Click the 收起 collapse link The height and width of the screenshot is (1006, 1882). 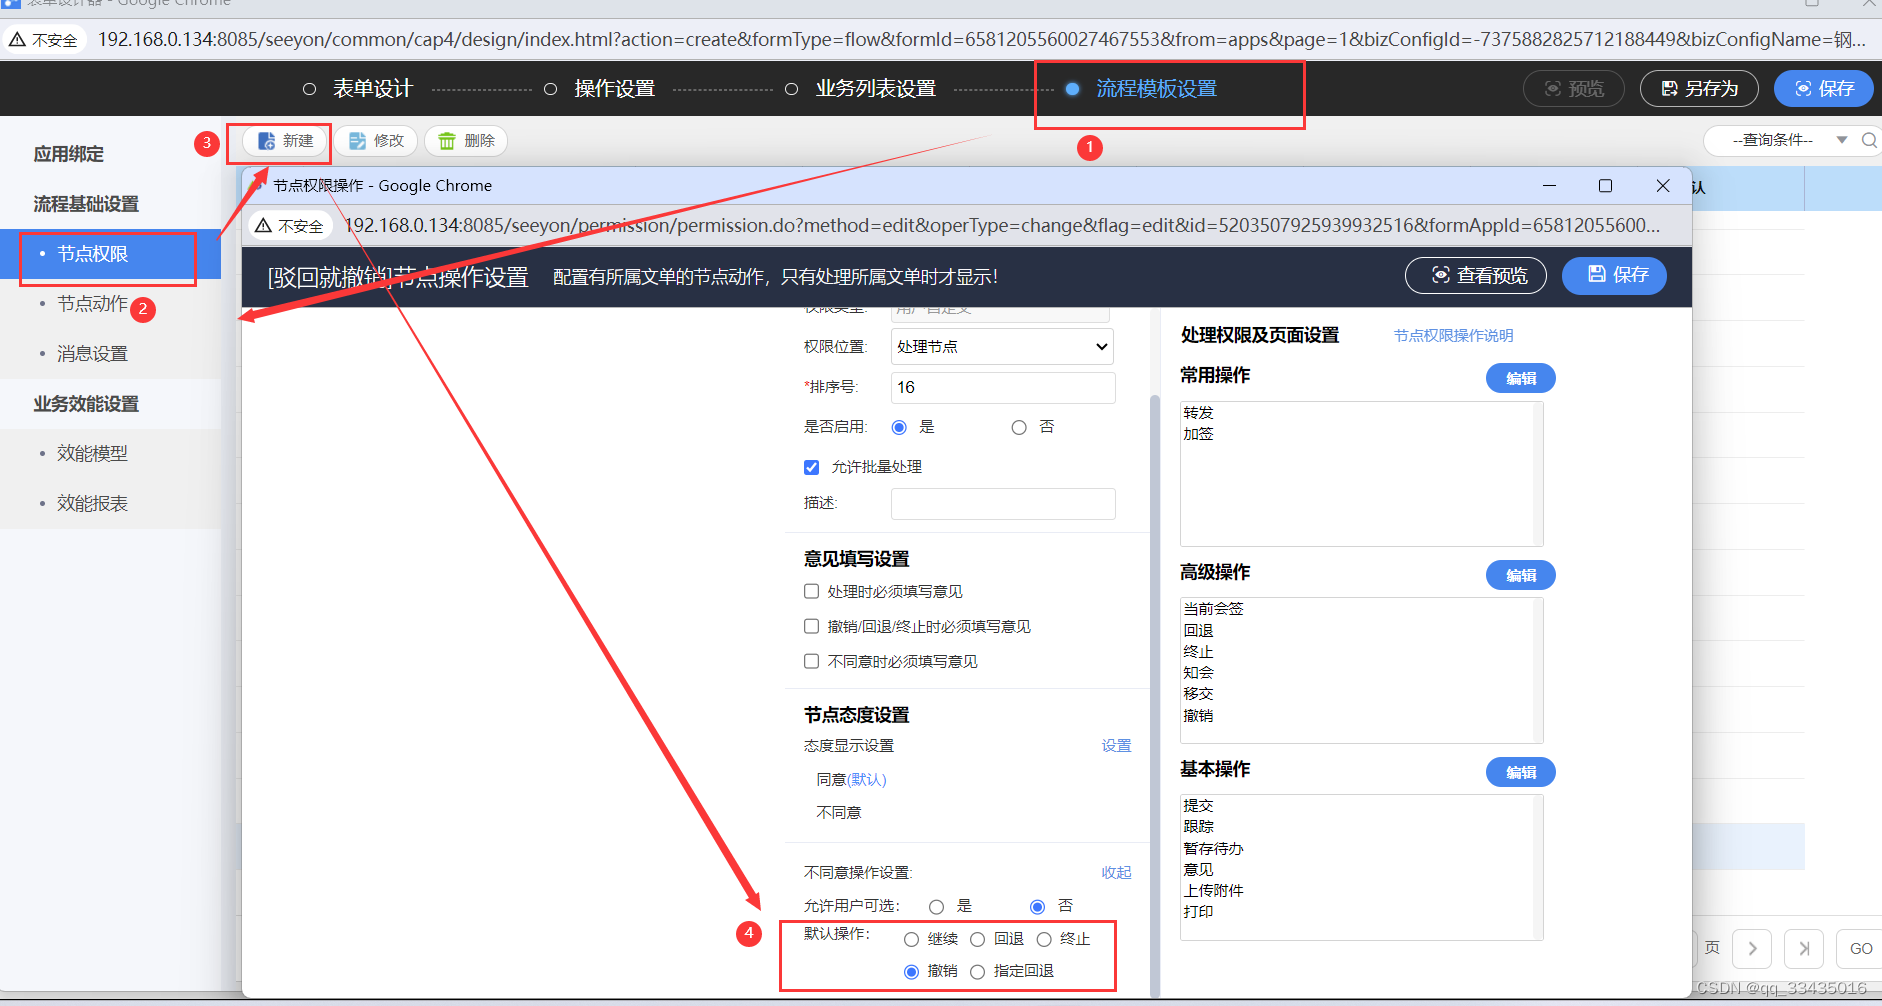pyautogui.click(x=1116, y=873)
